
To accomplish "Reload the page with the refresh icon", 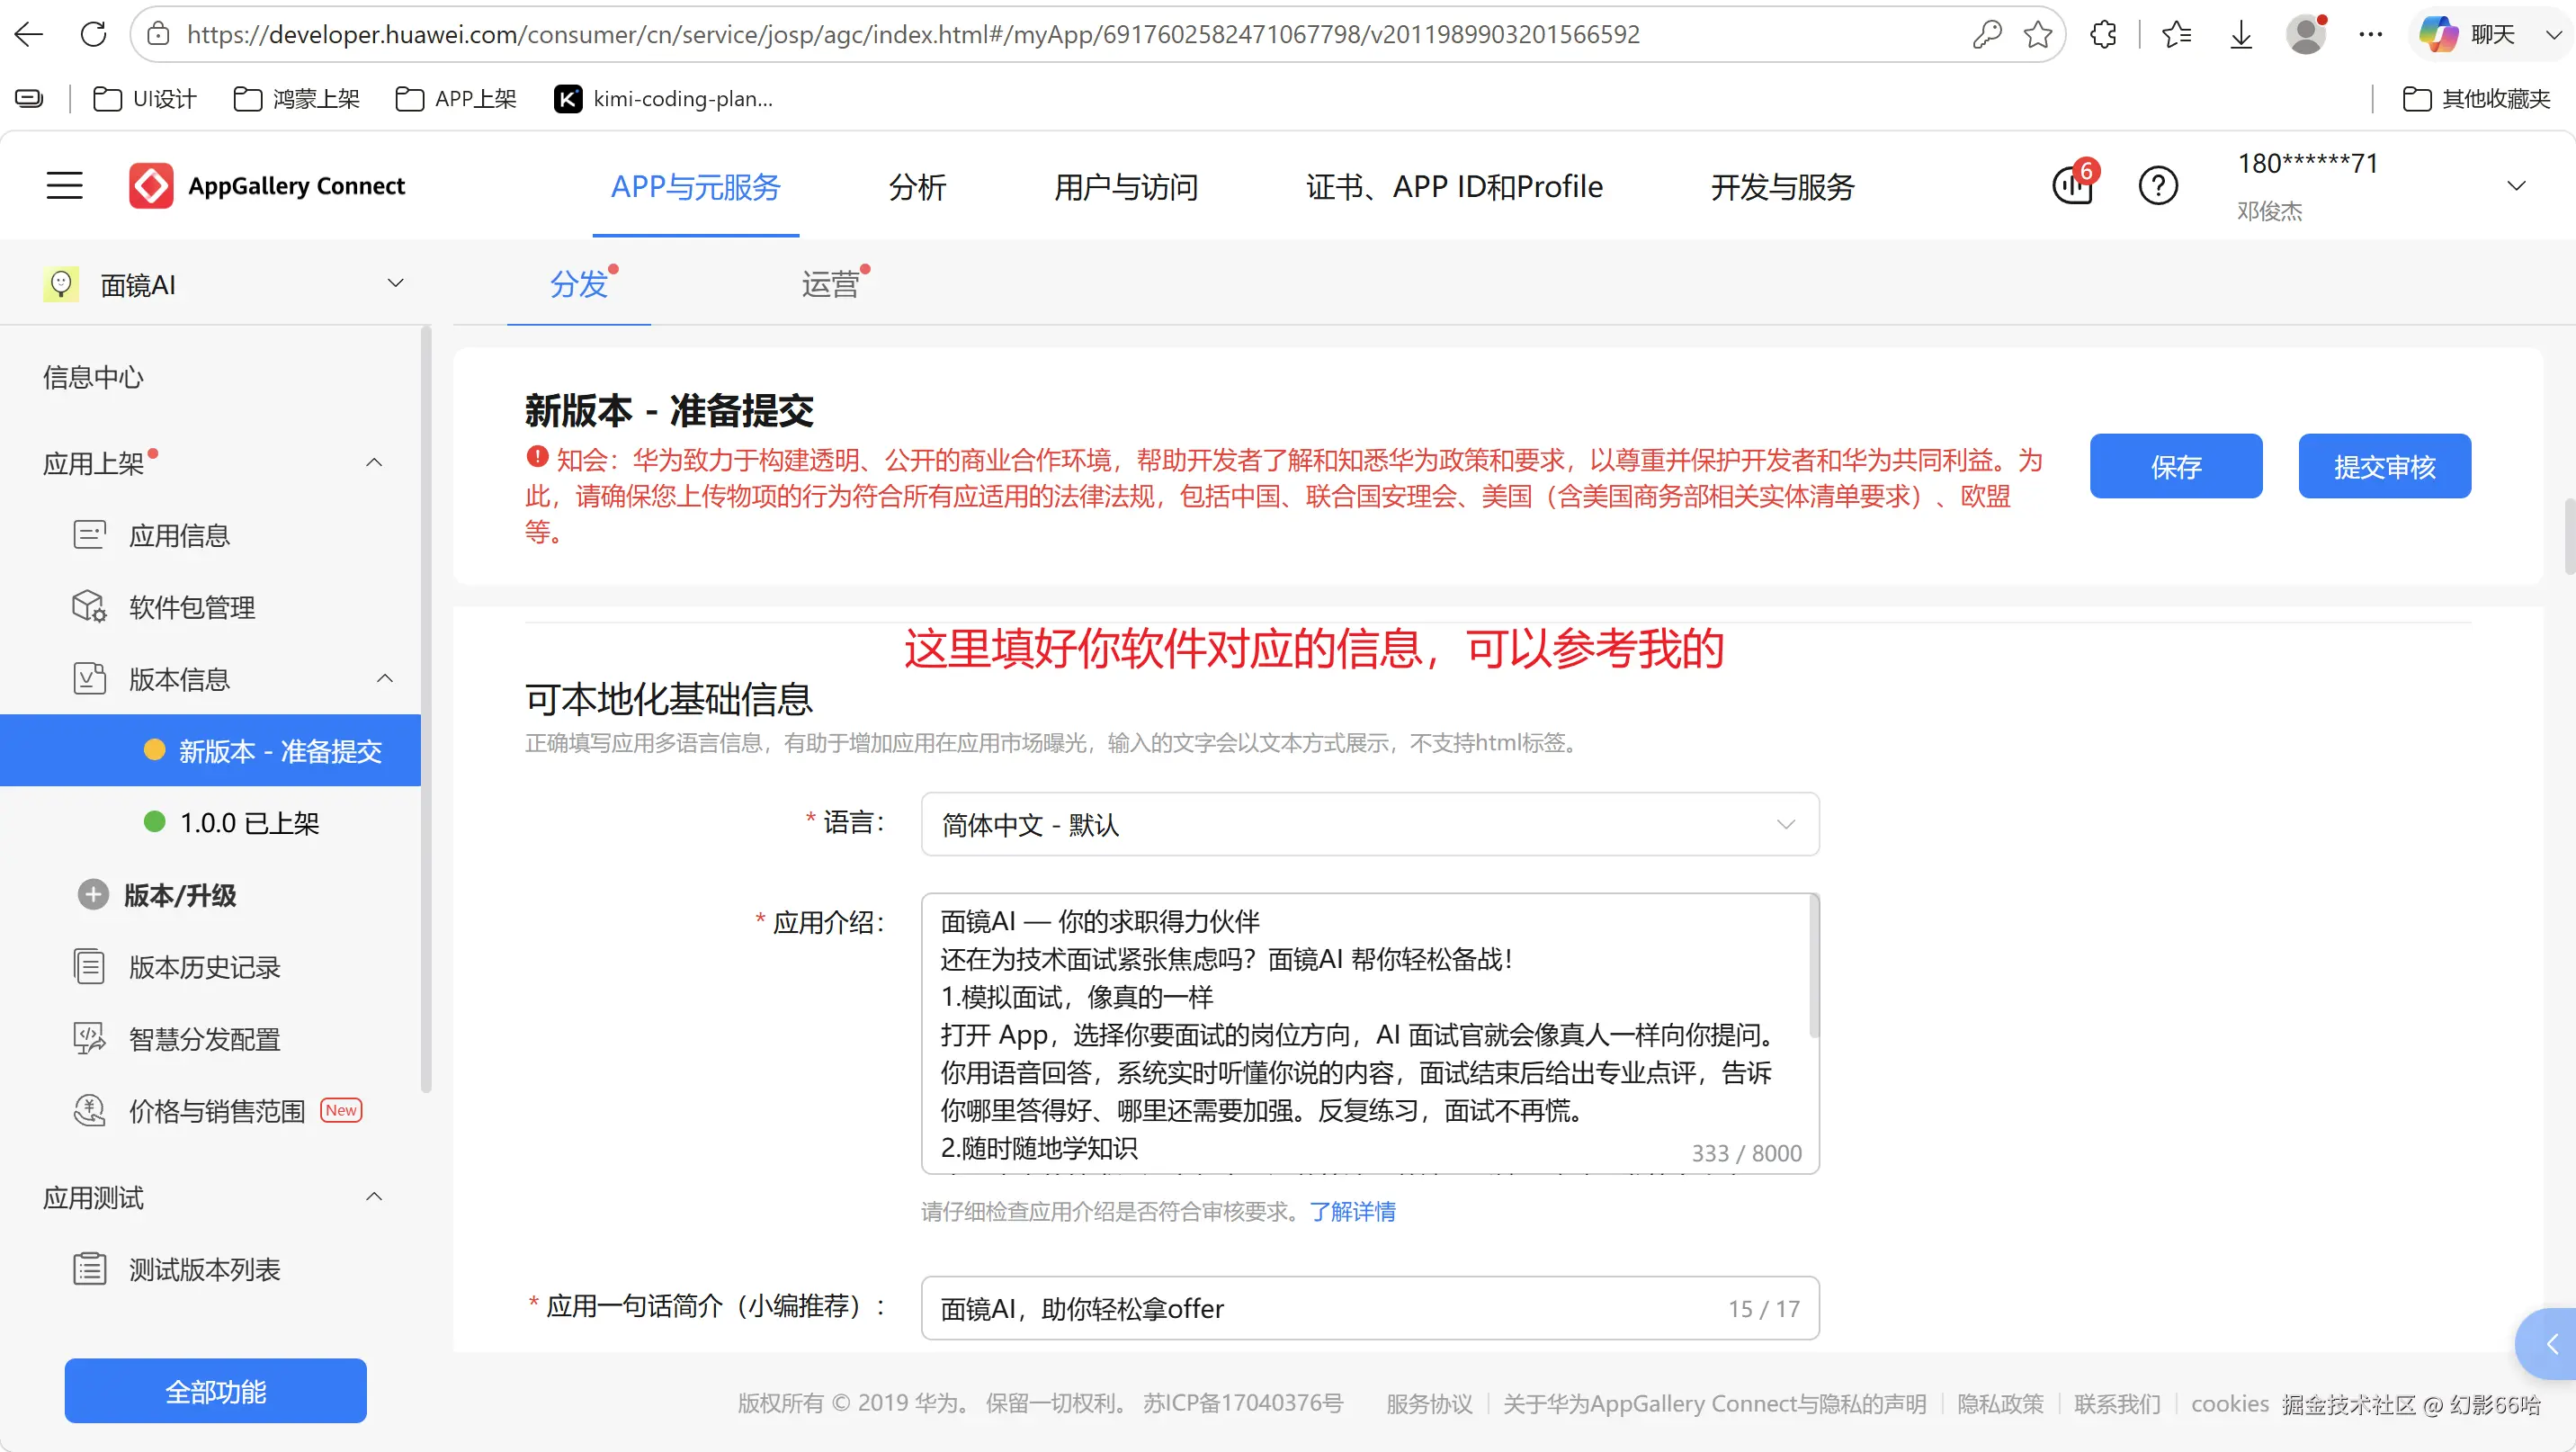I will 93,34.
